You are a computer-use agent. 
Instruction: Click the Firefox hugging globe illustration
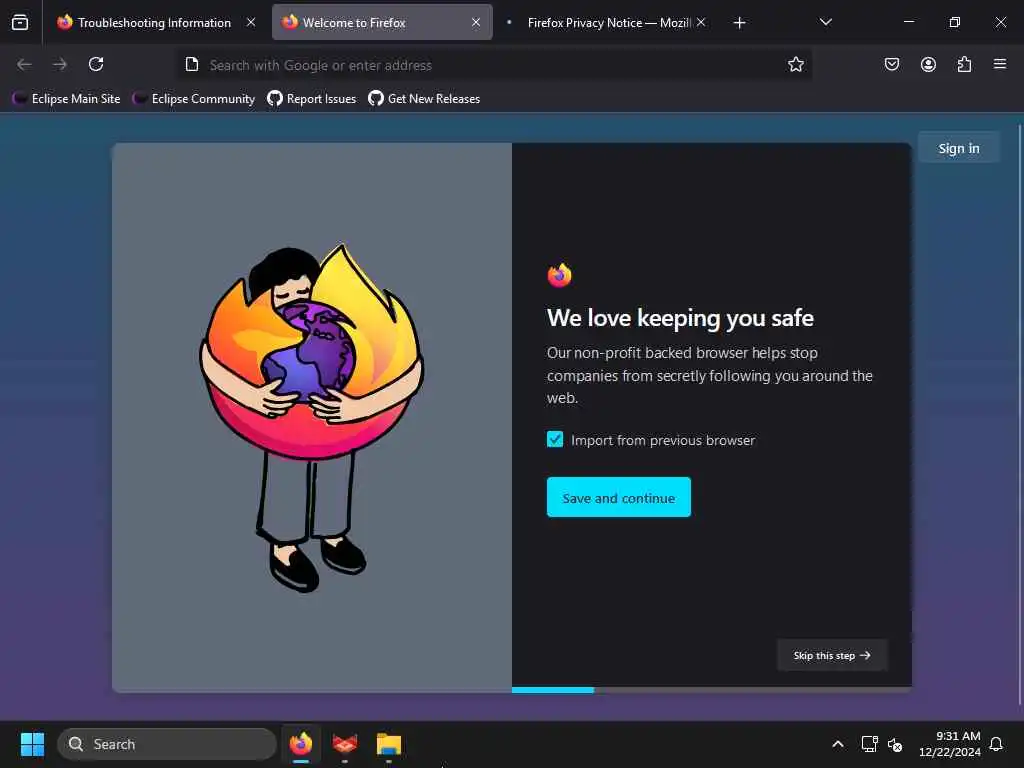point(312,418)
